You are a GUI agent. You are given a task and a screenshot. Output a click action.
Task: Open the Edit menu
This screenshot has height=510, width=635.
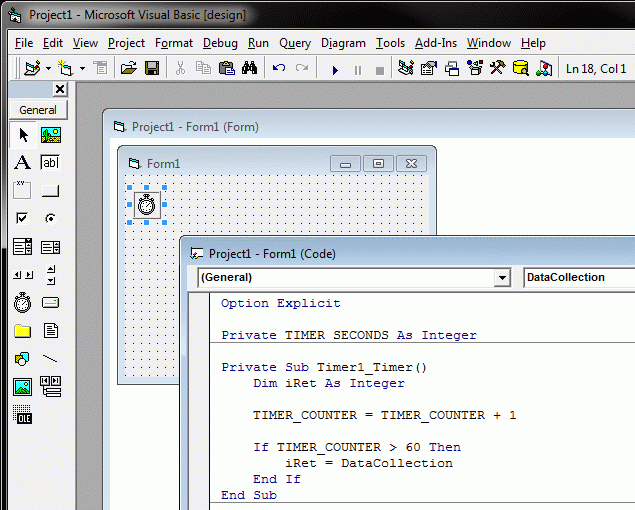click(x=53, y=43)
